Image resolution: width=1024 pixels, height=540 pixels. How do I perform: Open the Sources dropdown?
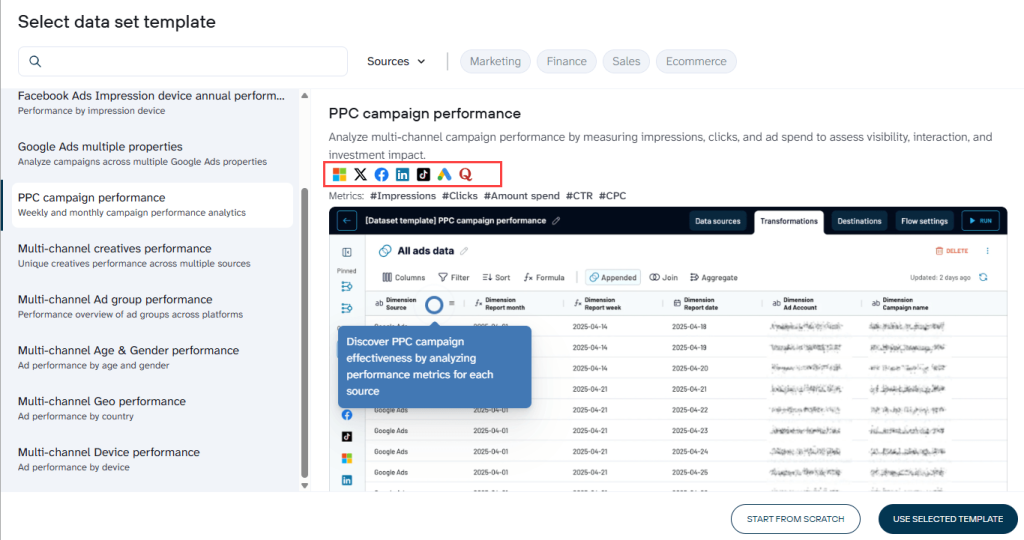click(396, 62)
